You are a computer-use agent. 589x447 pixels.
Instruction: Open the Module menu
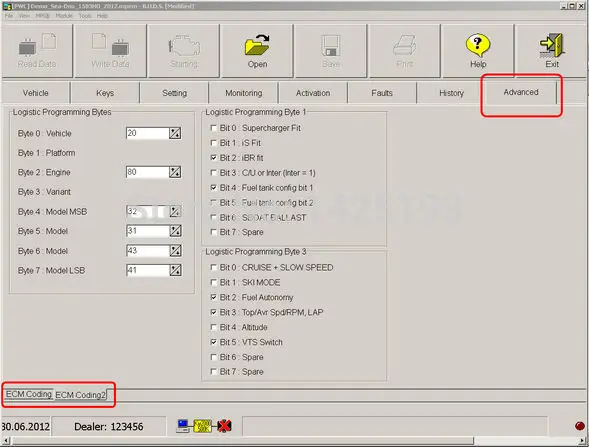pos(64,16)
